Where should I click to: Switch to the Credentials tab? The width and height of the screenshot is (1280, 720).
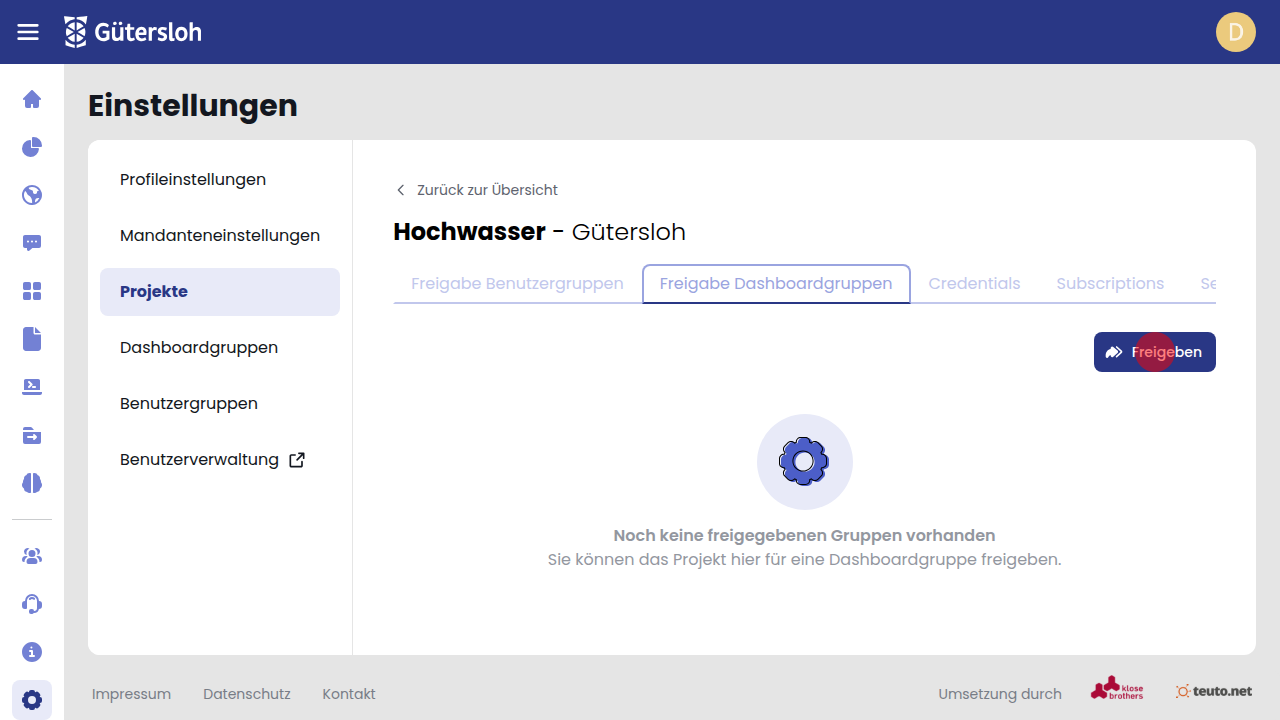pos(974,284)
